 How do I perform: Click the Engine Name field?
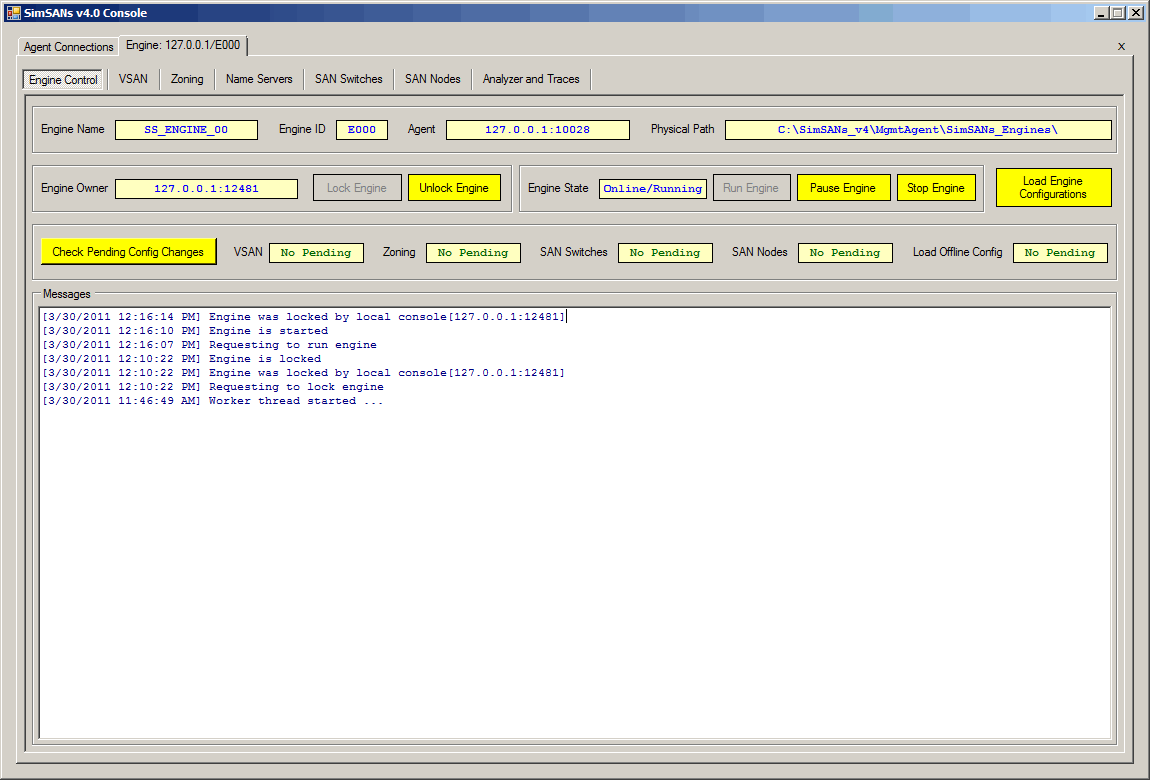click(186, 130)
